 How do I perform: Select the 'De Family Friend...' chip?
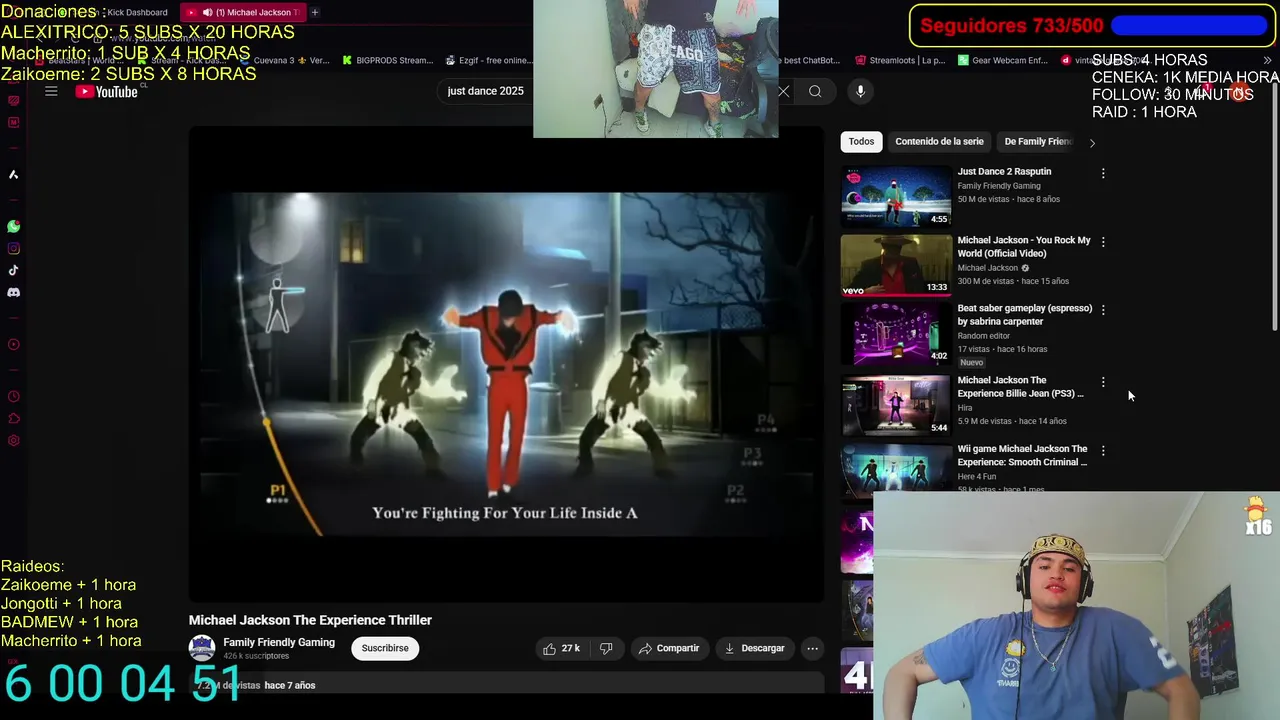pos(1037,142)
